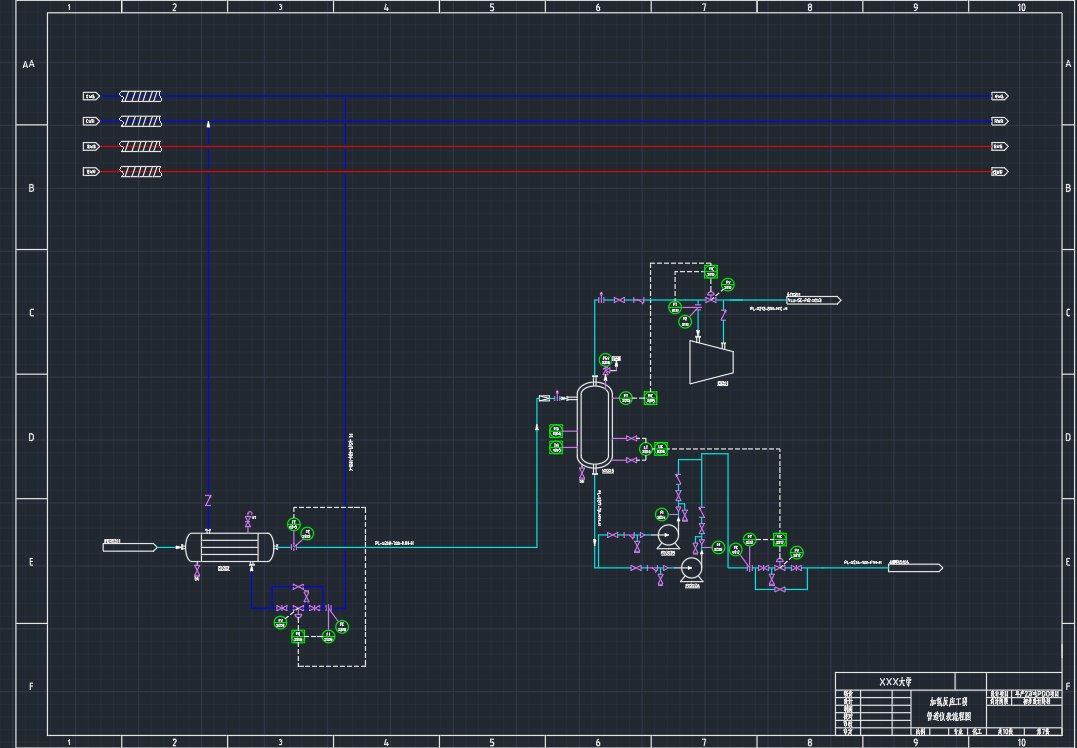Click row letter D on left border
Screen dimensions: 1077x748
31,437
